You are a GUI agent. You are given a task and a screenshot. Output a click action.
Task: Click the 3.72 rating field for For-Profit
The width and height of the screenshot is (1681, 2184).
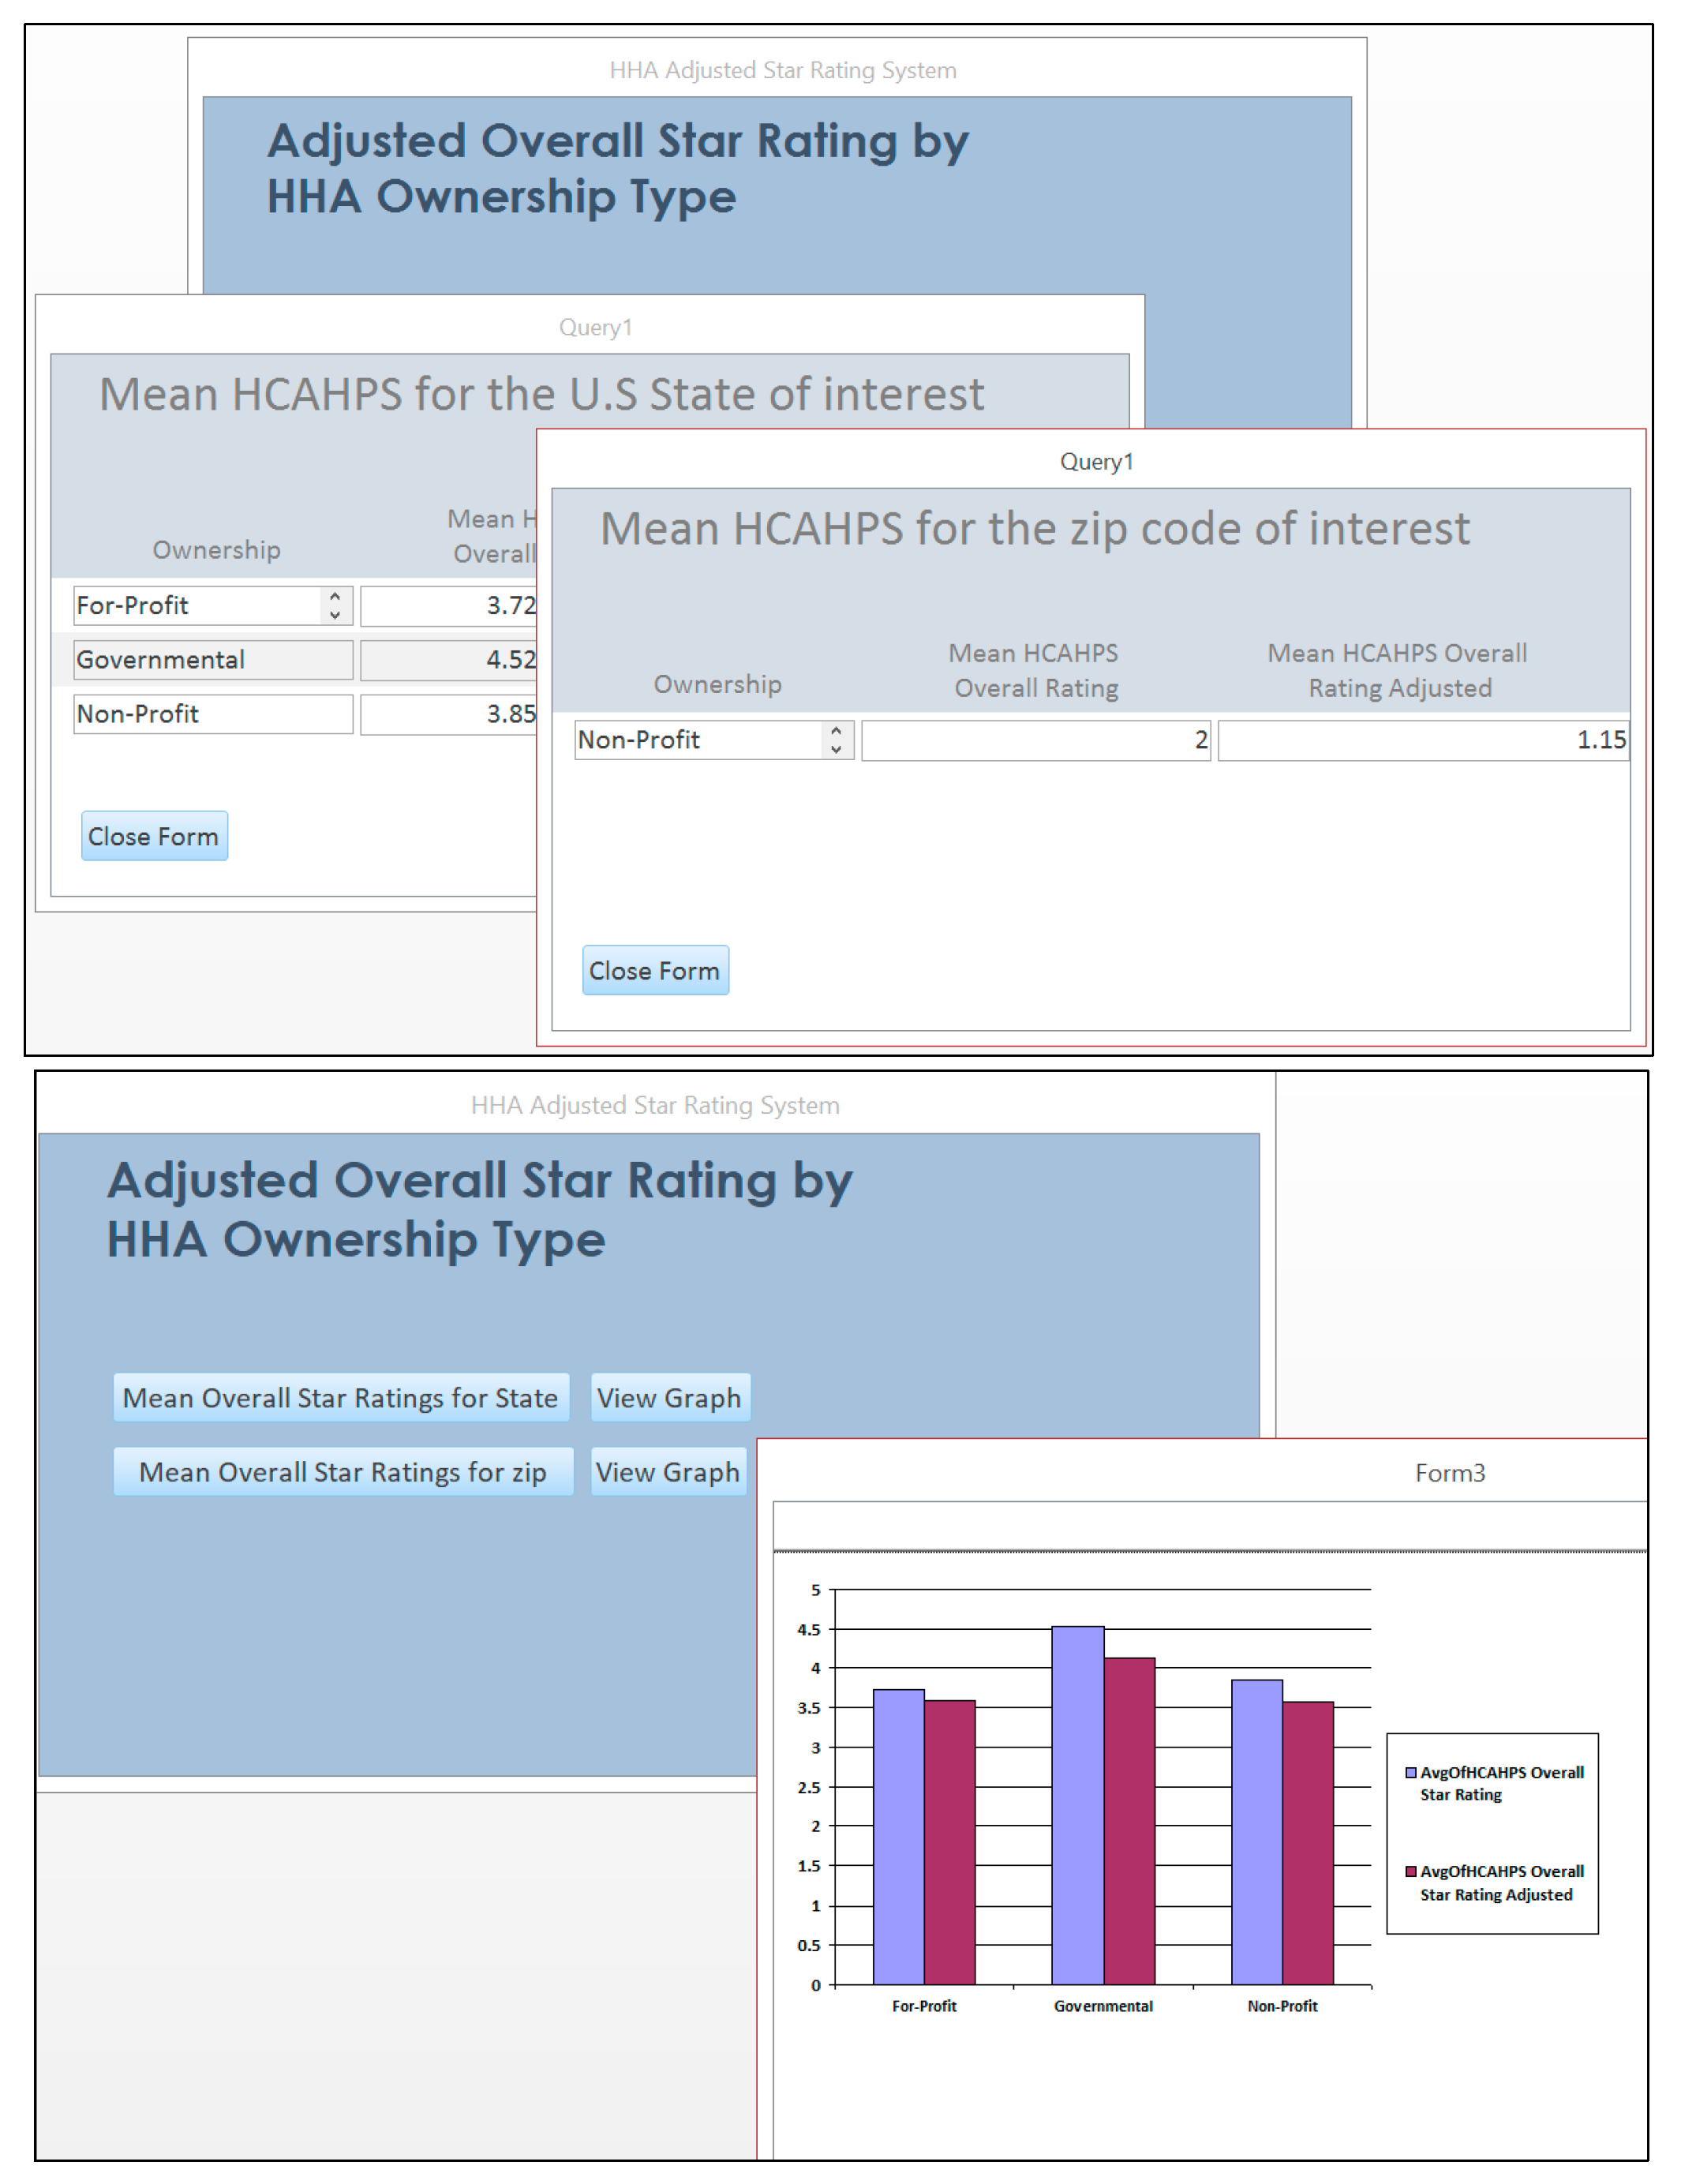tap(449, 605)
